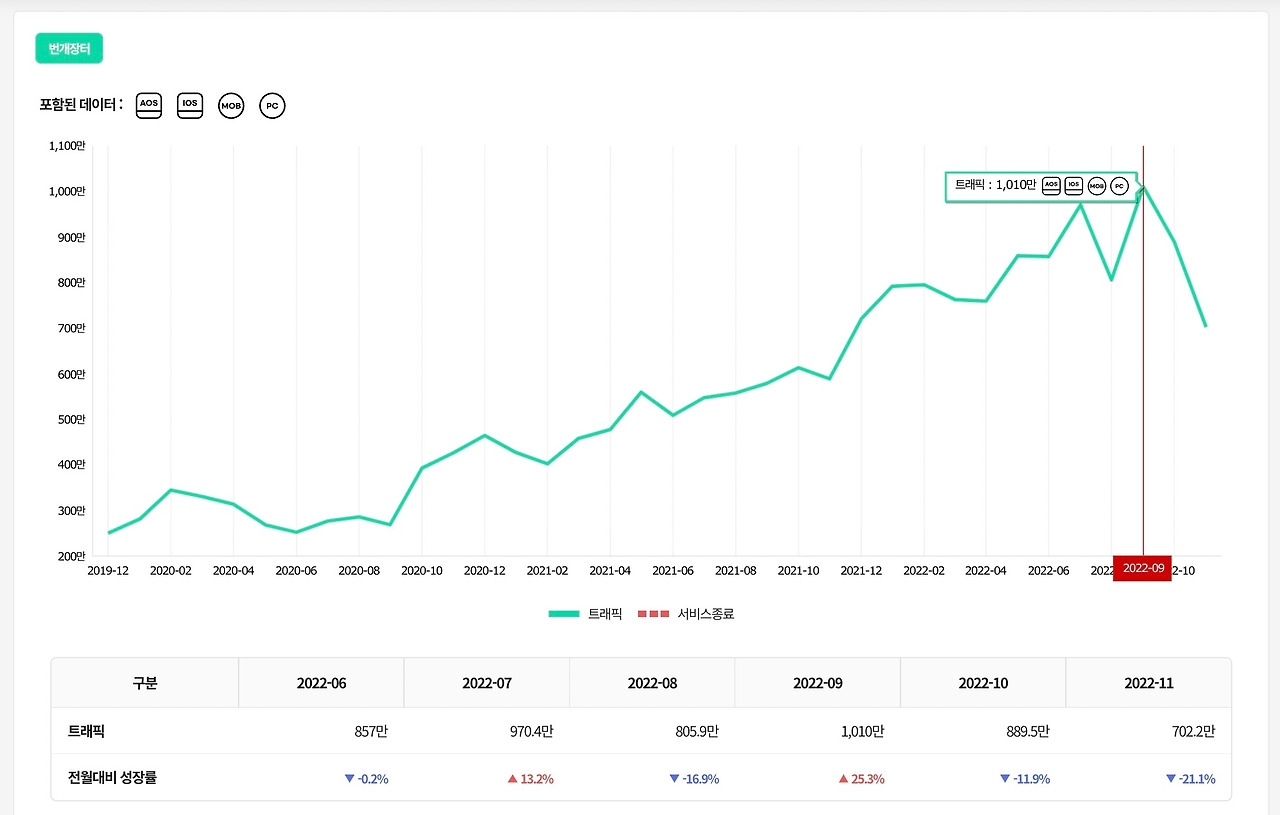Click the red up arrow next to 25.3%

click(x=845, y=778)
